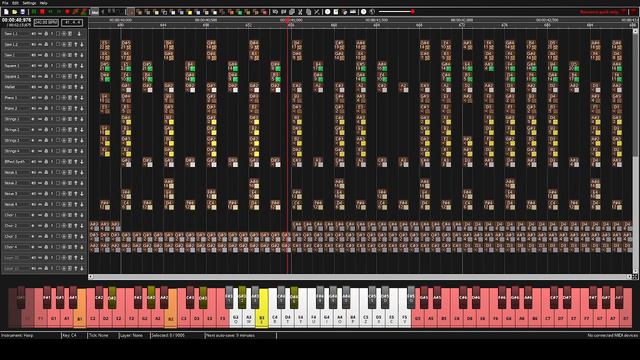
Task: Click the vertical scrollbar's down arrow
Action: pos(635,271)
